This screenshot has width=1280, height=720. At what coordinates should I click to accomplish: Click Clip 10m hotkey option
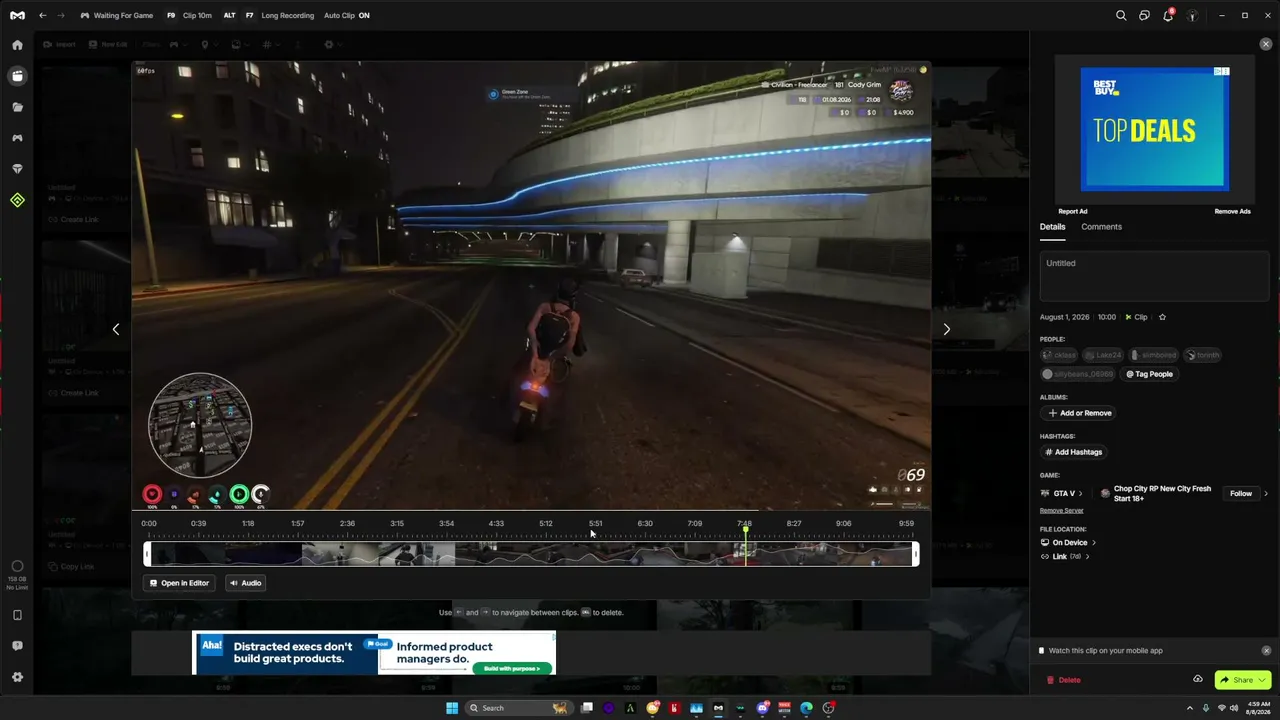(x=189, y=16)
